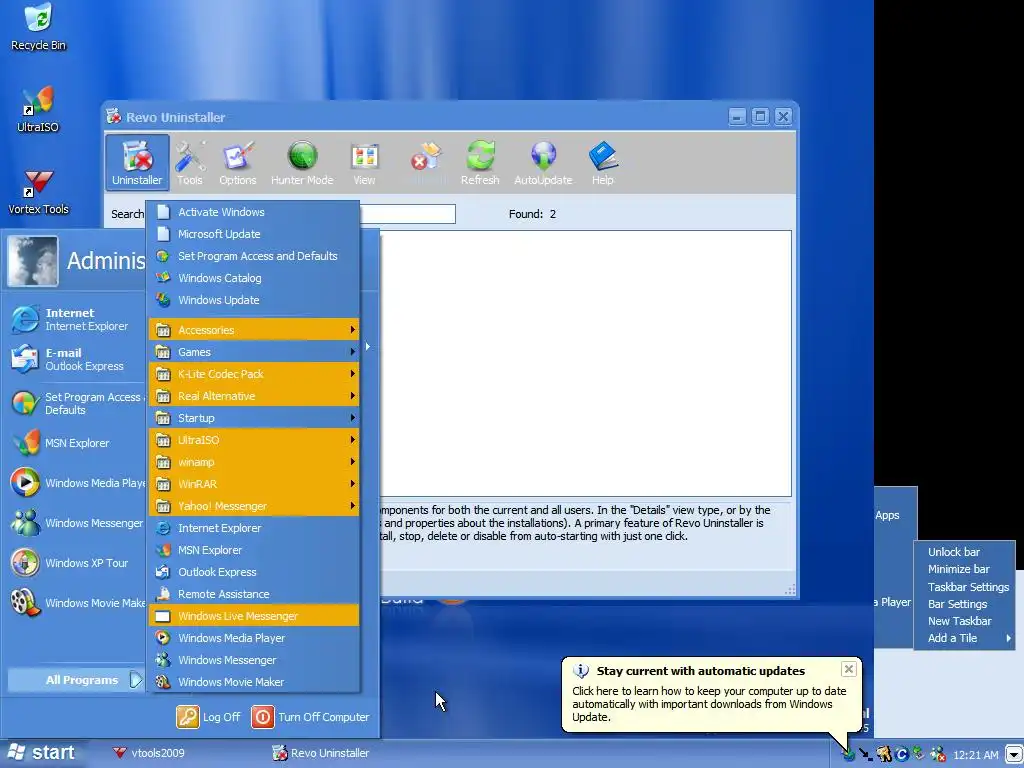The width and height of the screenshot is (1024, 768).
Task: Expand Yahoo! Messenger folder
Action: point(254,505)
